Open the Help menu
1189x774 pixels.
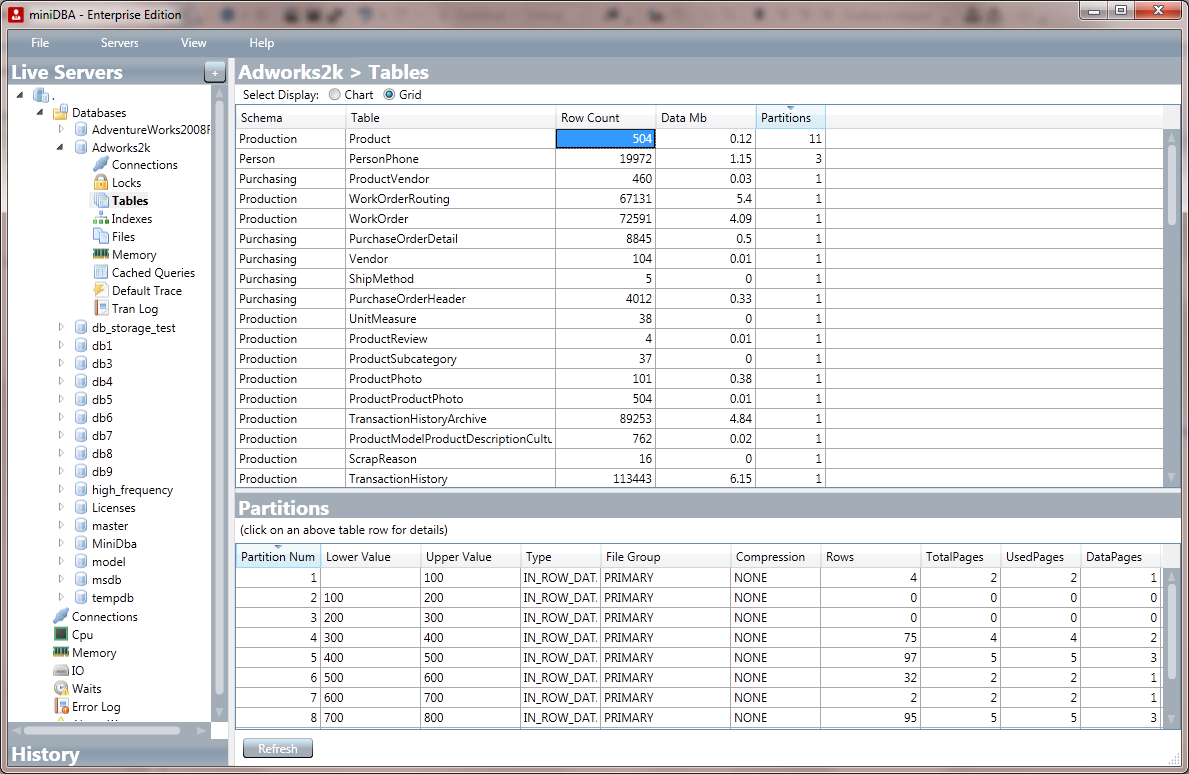pyautogui.click(x=262, y=42)
